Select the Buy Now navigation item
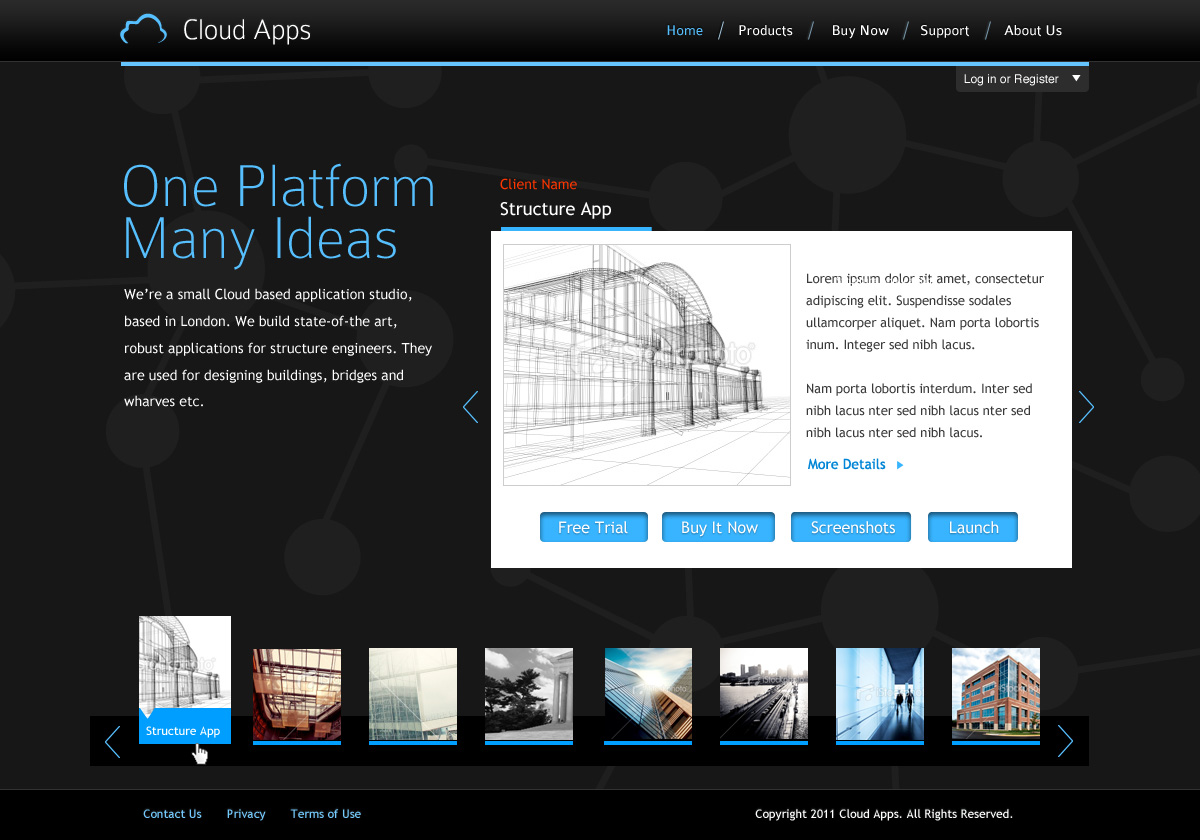 860,31
